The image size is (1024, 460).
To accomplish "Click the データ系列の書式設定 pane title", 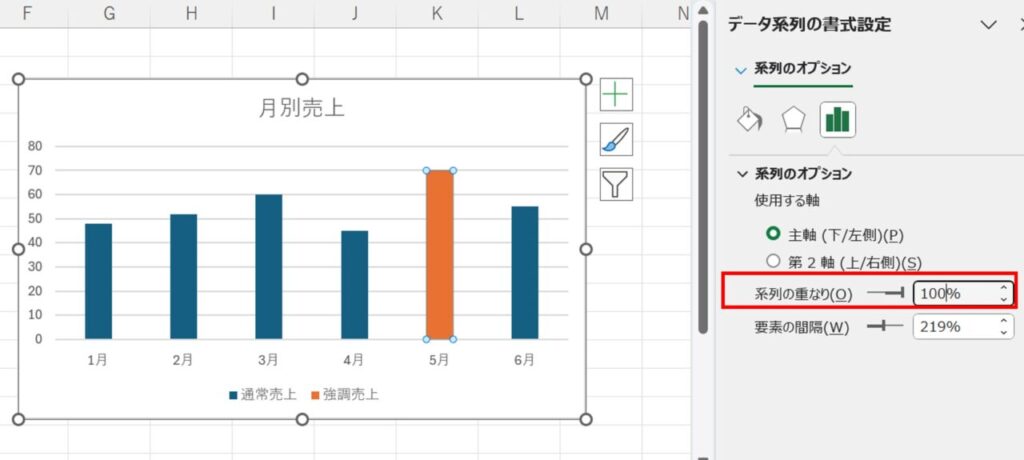I will pyautogui.click(x=809, y=25).
